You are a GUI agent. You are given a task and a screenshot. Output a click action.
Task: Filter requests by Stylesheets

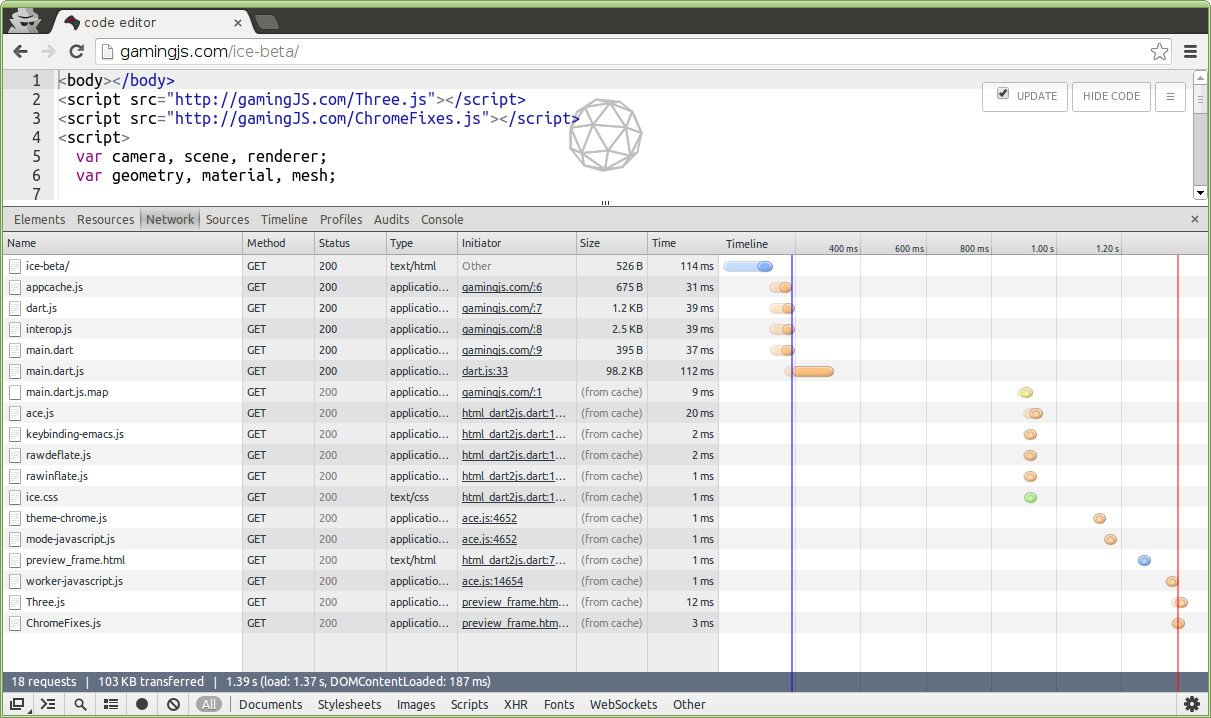(x=349, y=704)
